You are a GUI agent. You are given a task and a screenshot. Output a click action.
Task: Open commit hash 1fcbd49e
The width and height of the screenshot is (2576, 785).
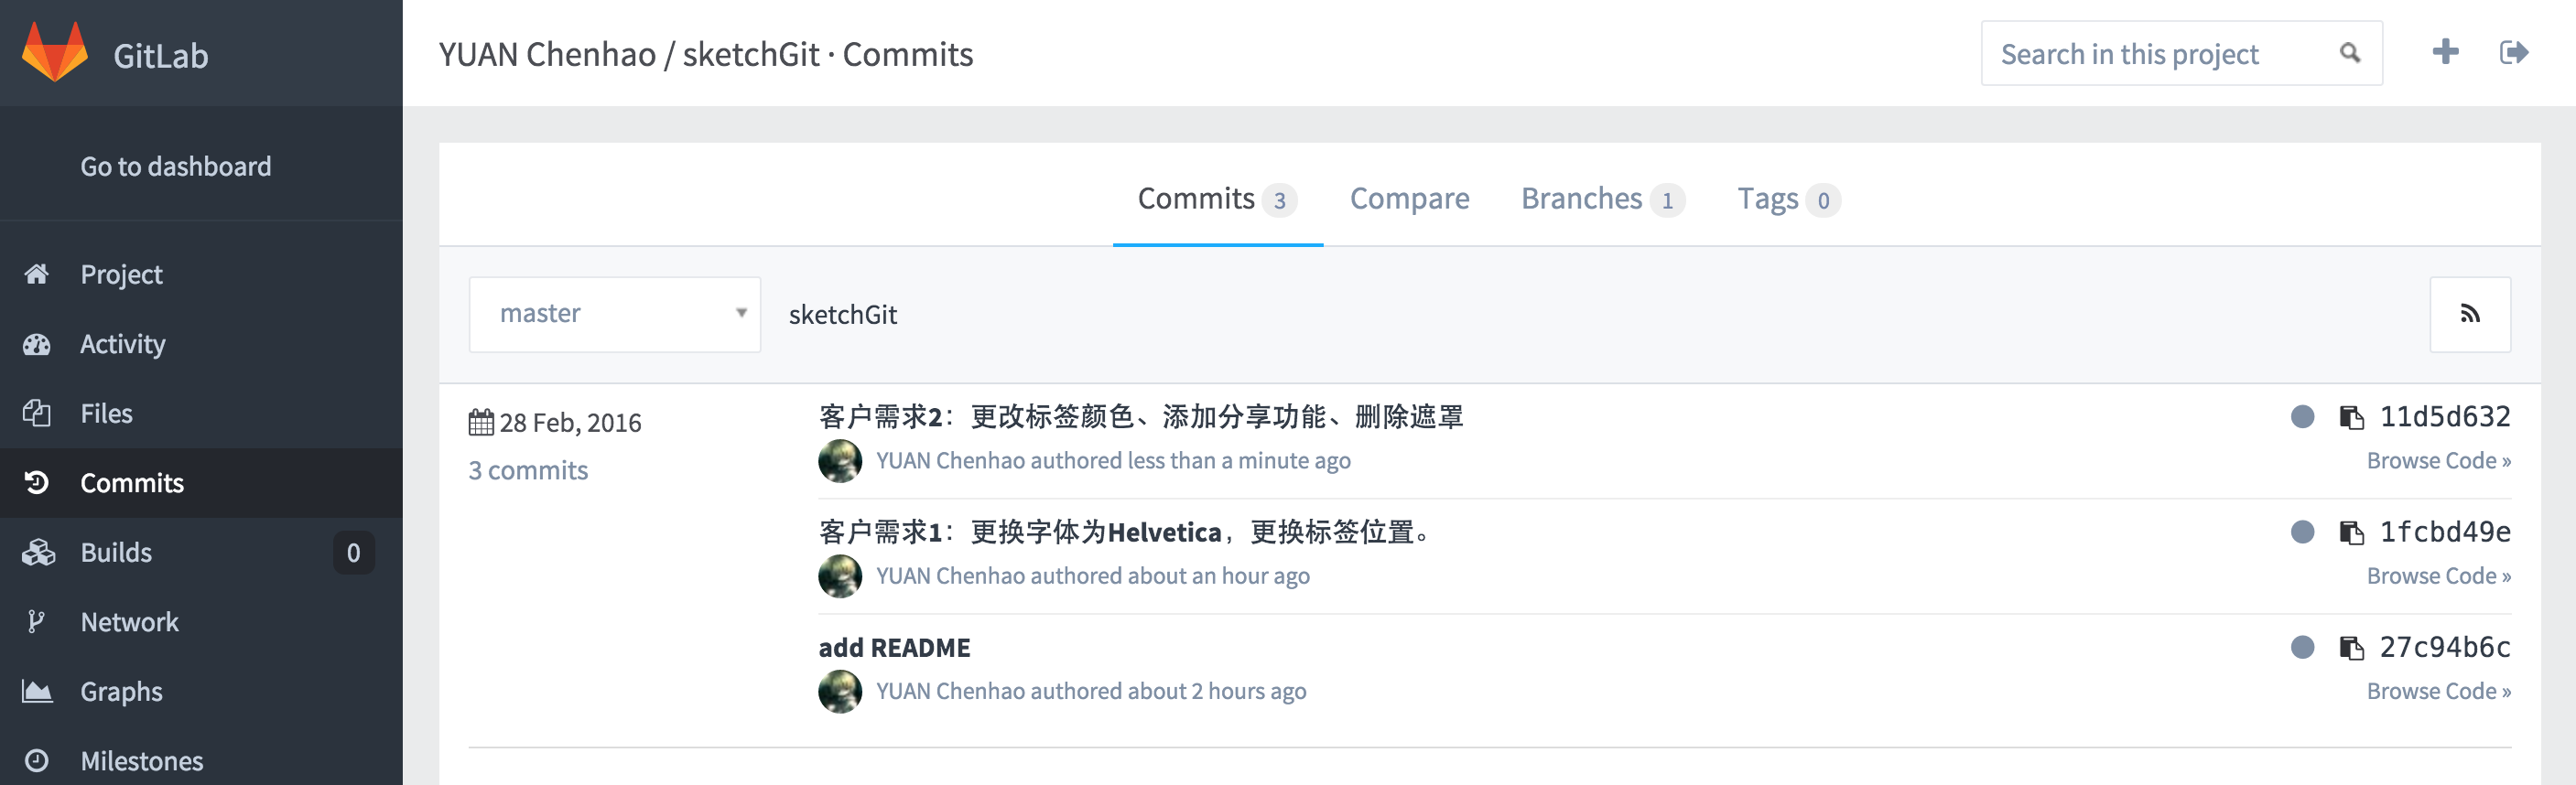(x=2445, y=531)
